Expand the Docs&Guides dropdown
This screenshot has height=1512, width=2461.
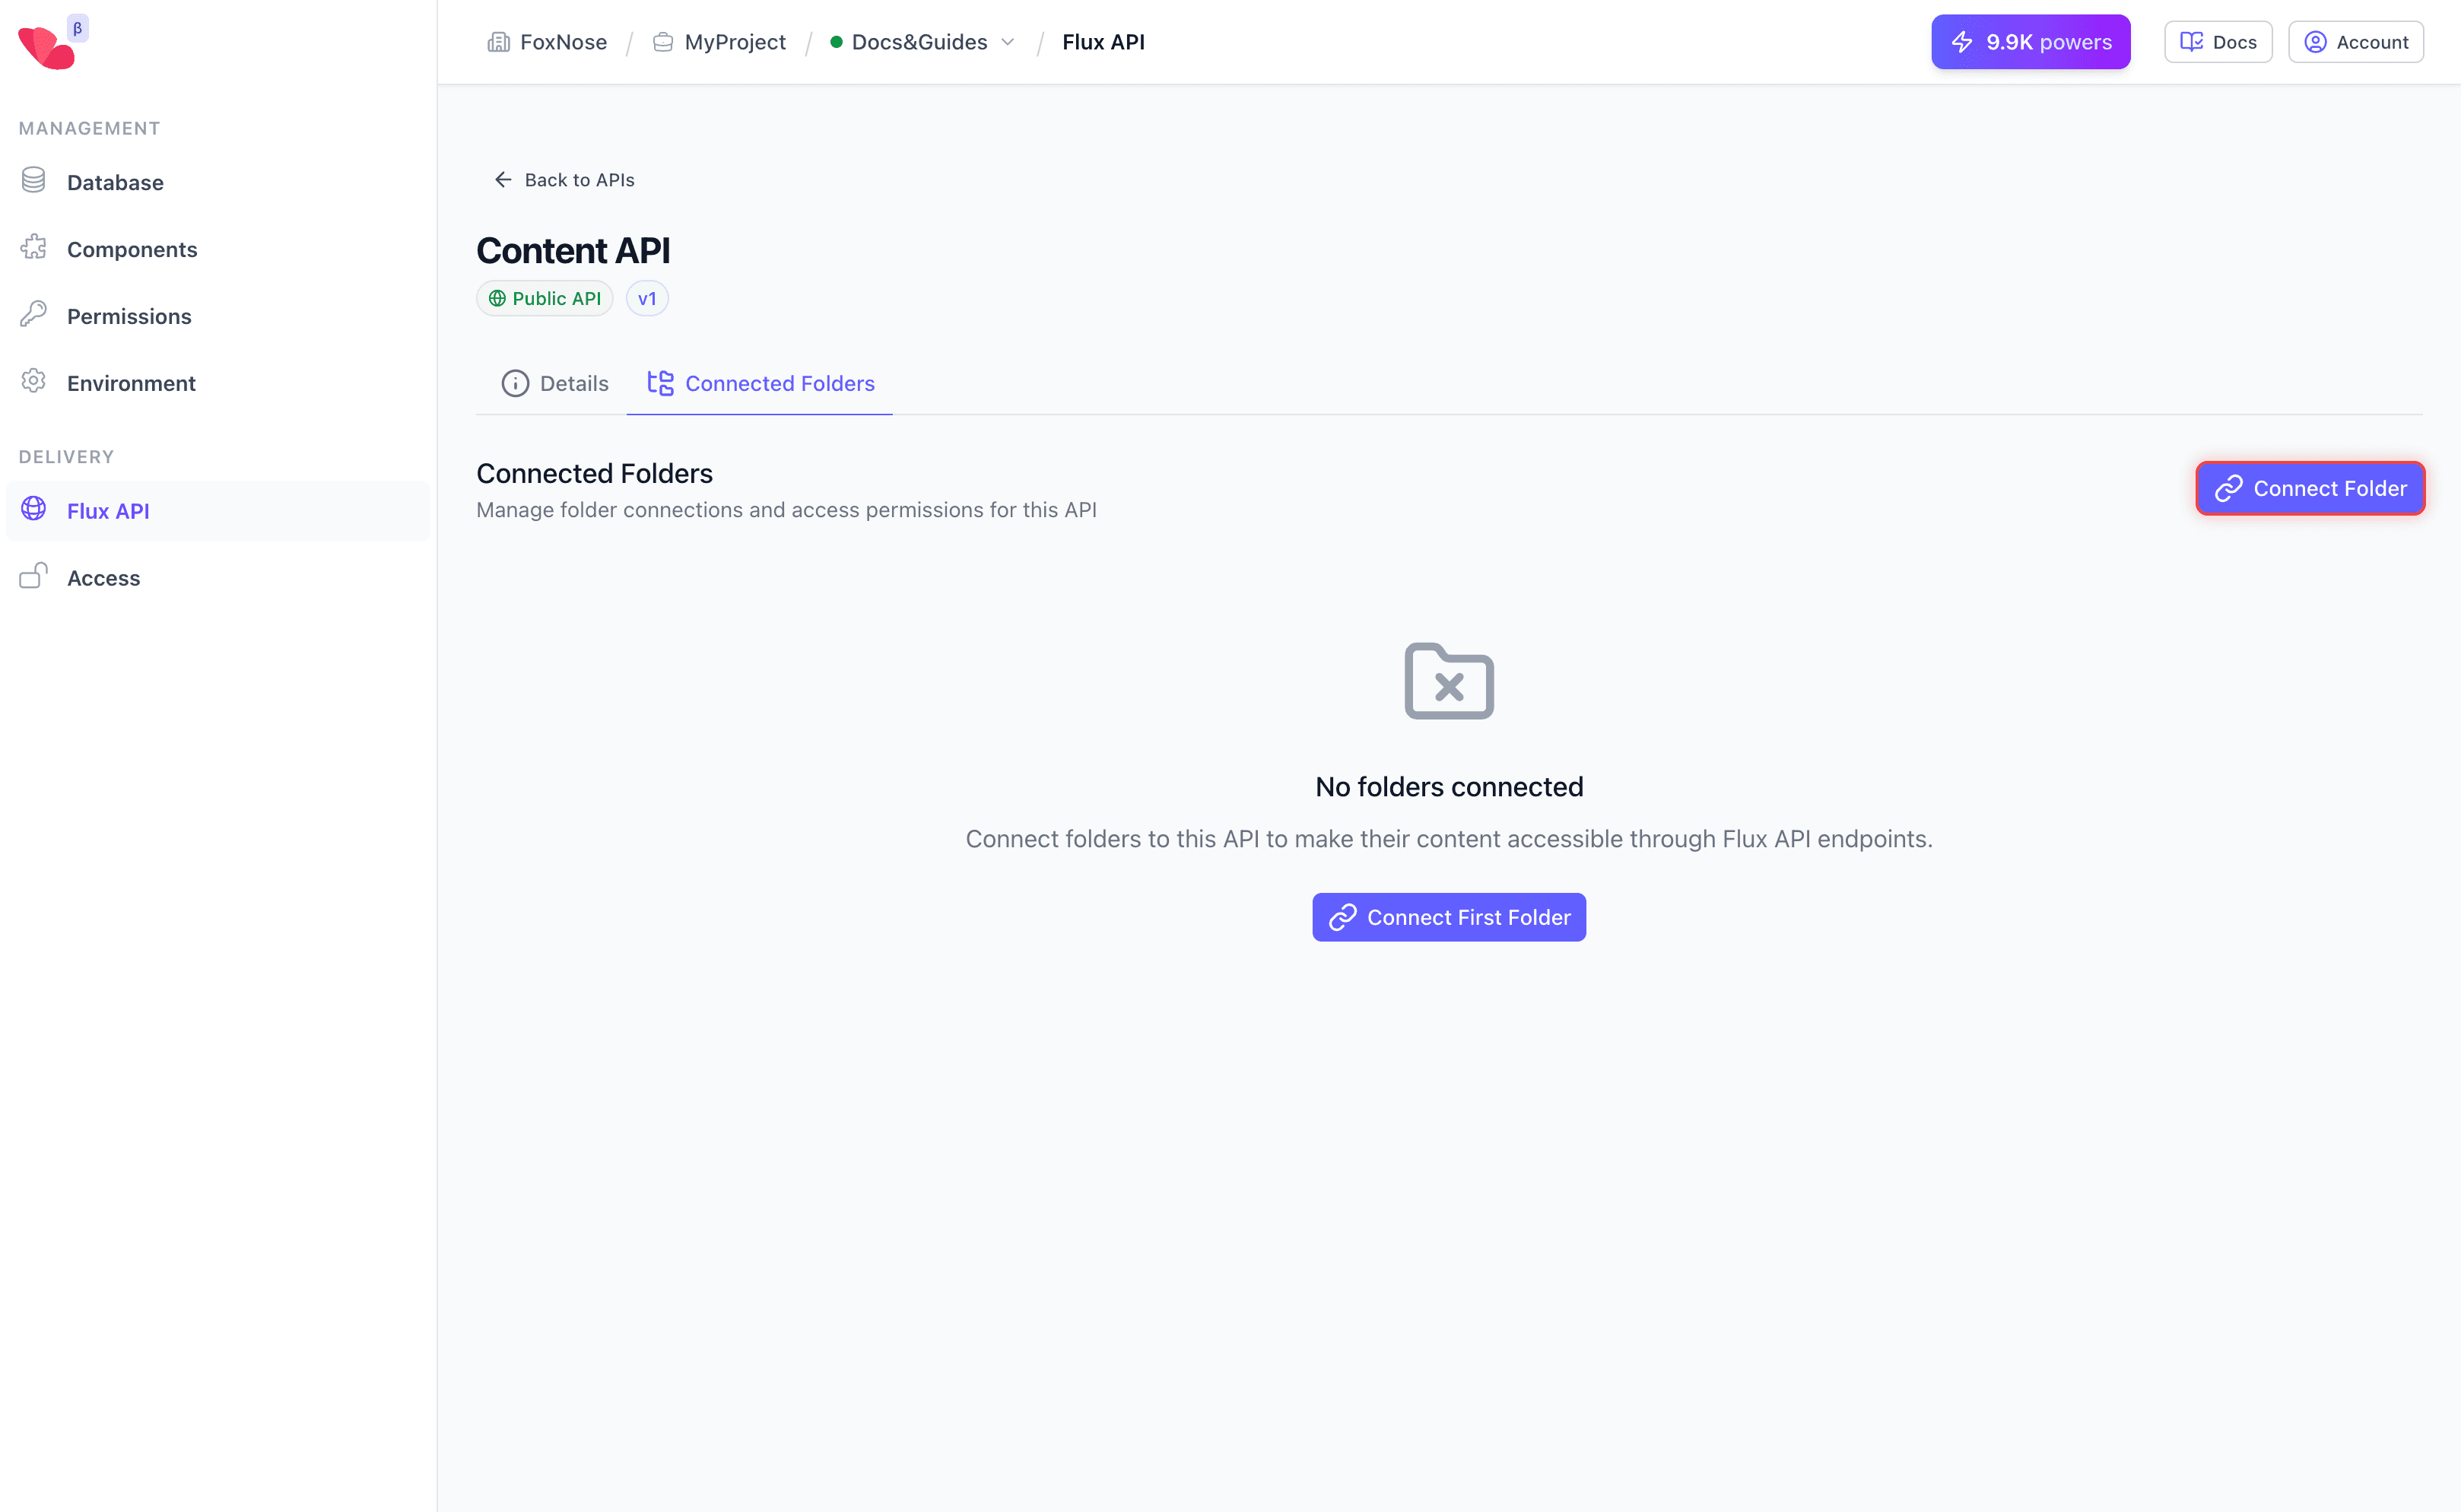tap(1008, 42)
